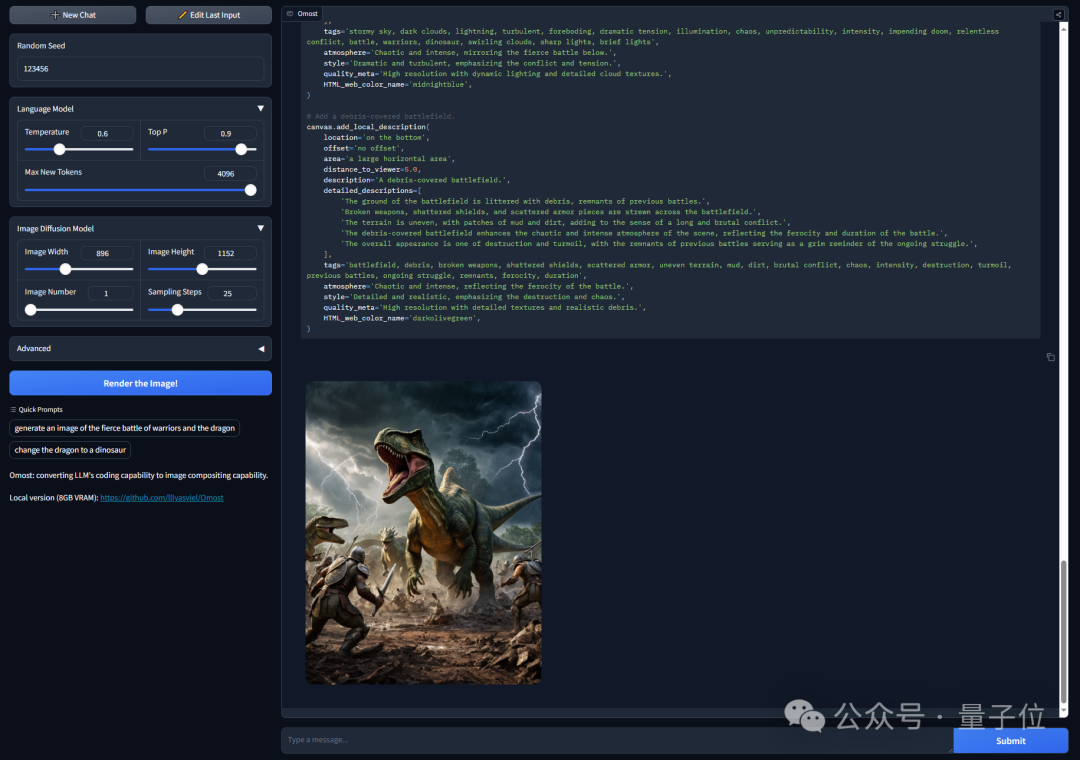Click the HTML_web_color_name 'darkolivegreen' line
1080x760 pixels.
[x=402, y=318]
